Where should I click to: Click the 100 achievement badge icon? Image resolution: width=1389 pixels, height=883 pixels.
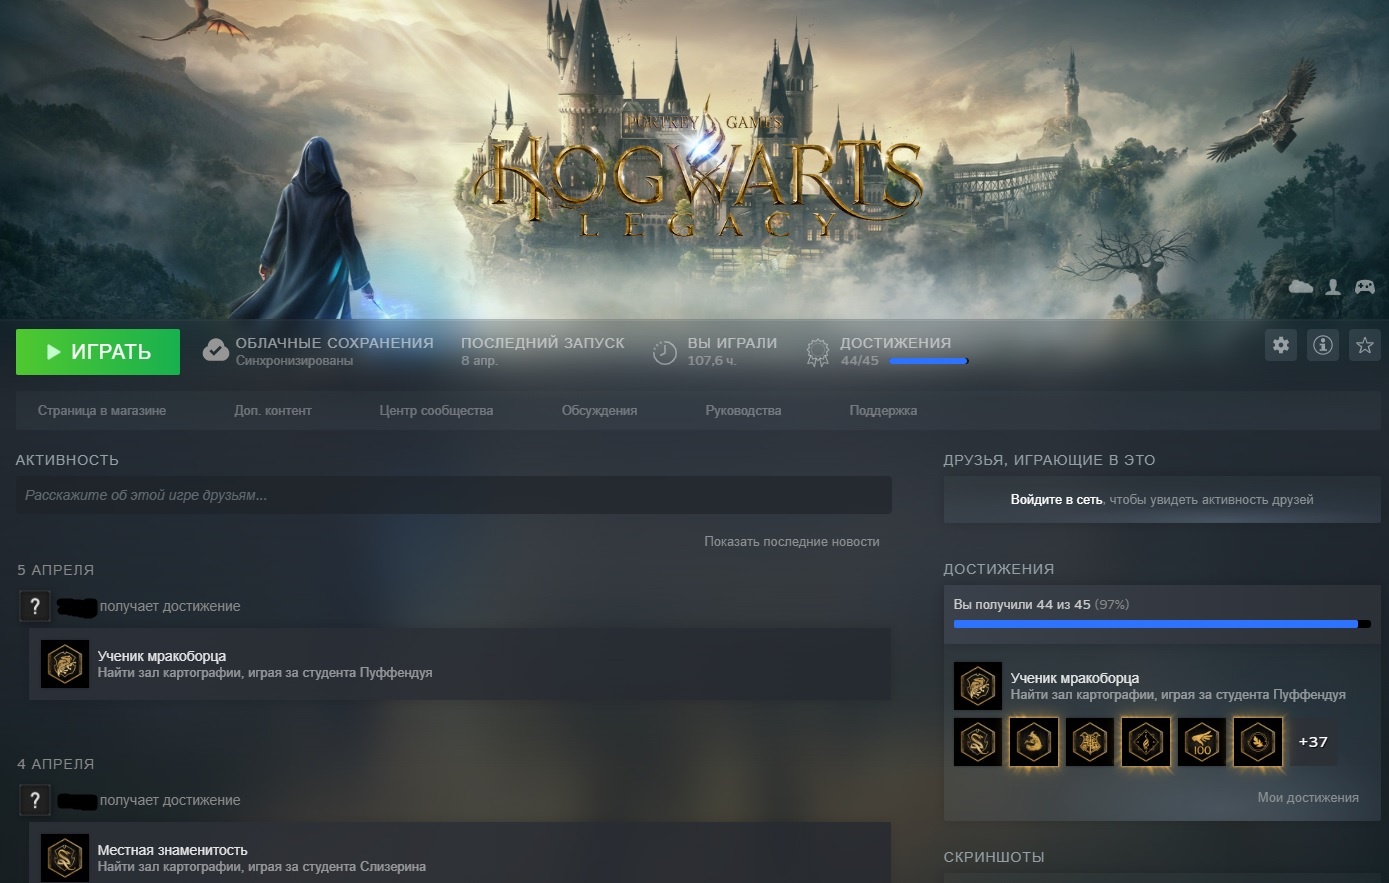(1202, 742)
